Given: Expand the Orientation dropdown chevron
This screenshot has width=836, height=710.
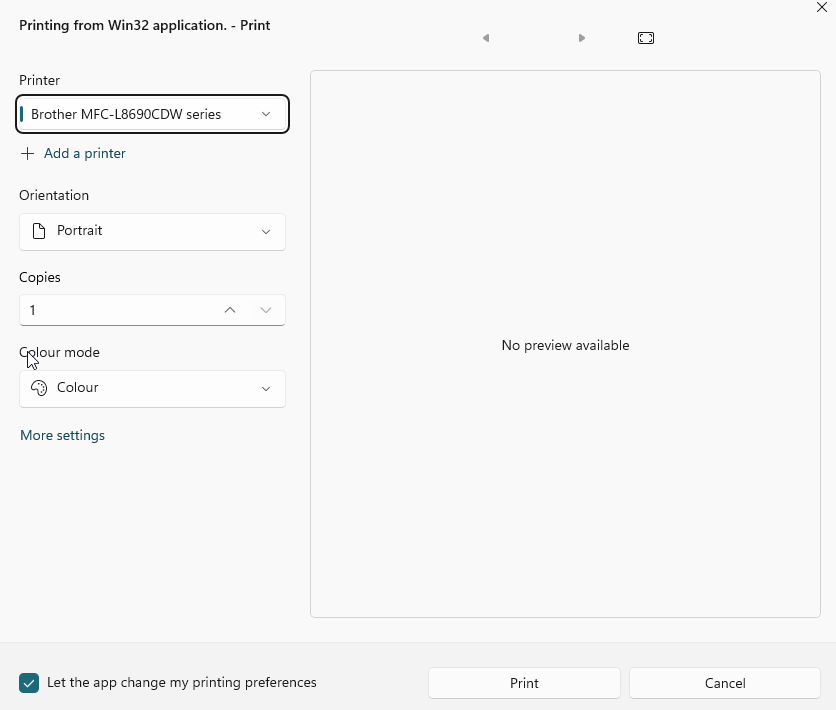Looking at the screenshot, I should [x=266, y=232].
